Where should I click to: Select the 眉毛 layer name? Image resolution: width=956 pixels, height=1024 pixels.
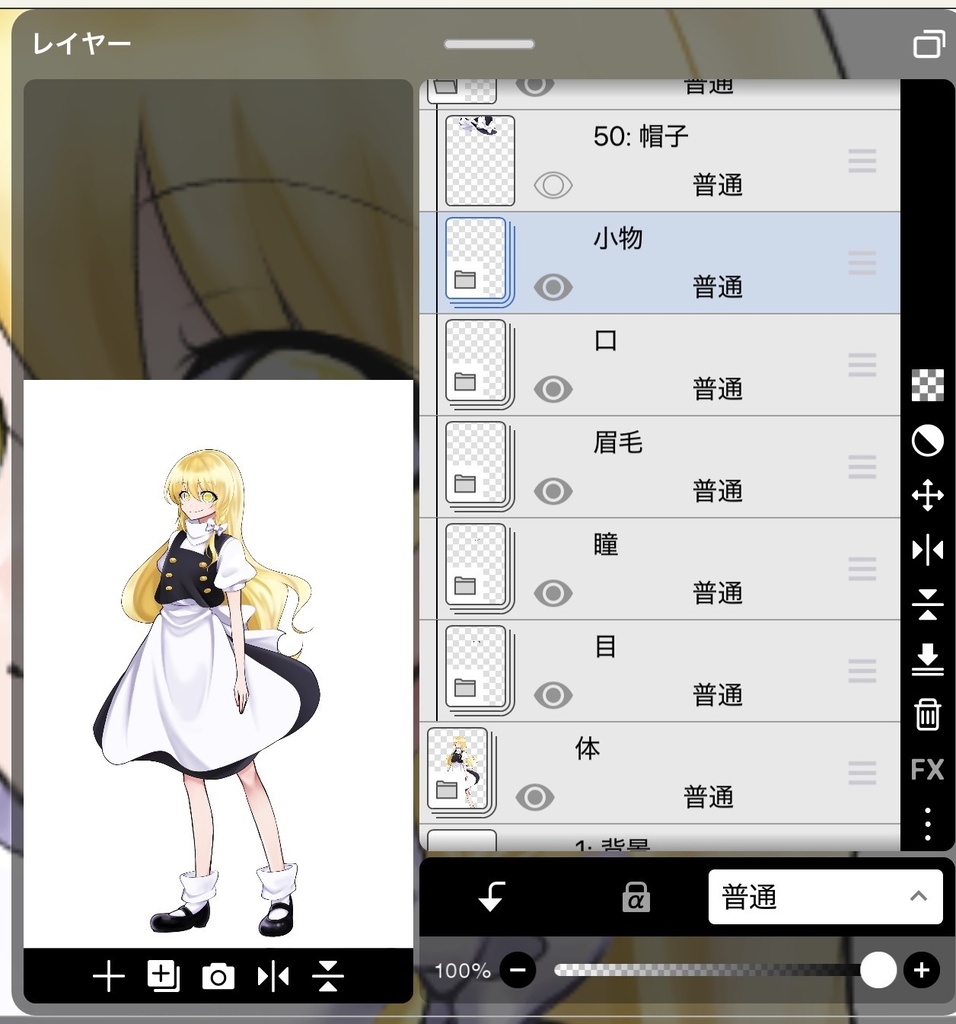tap(618, 442)
